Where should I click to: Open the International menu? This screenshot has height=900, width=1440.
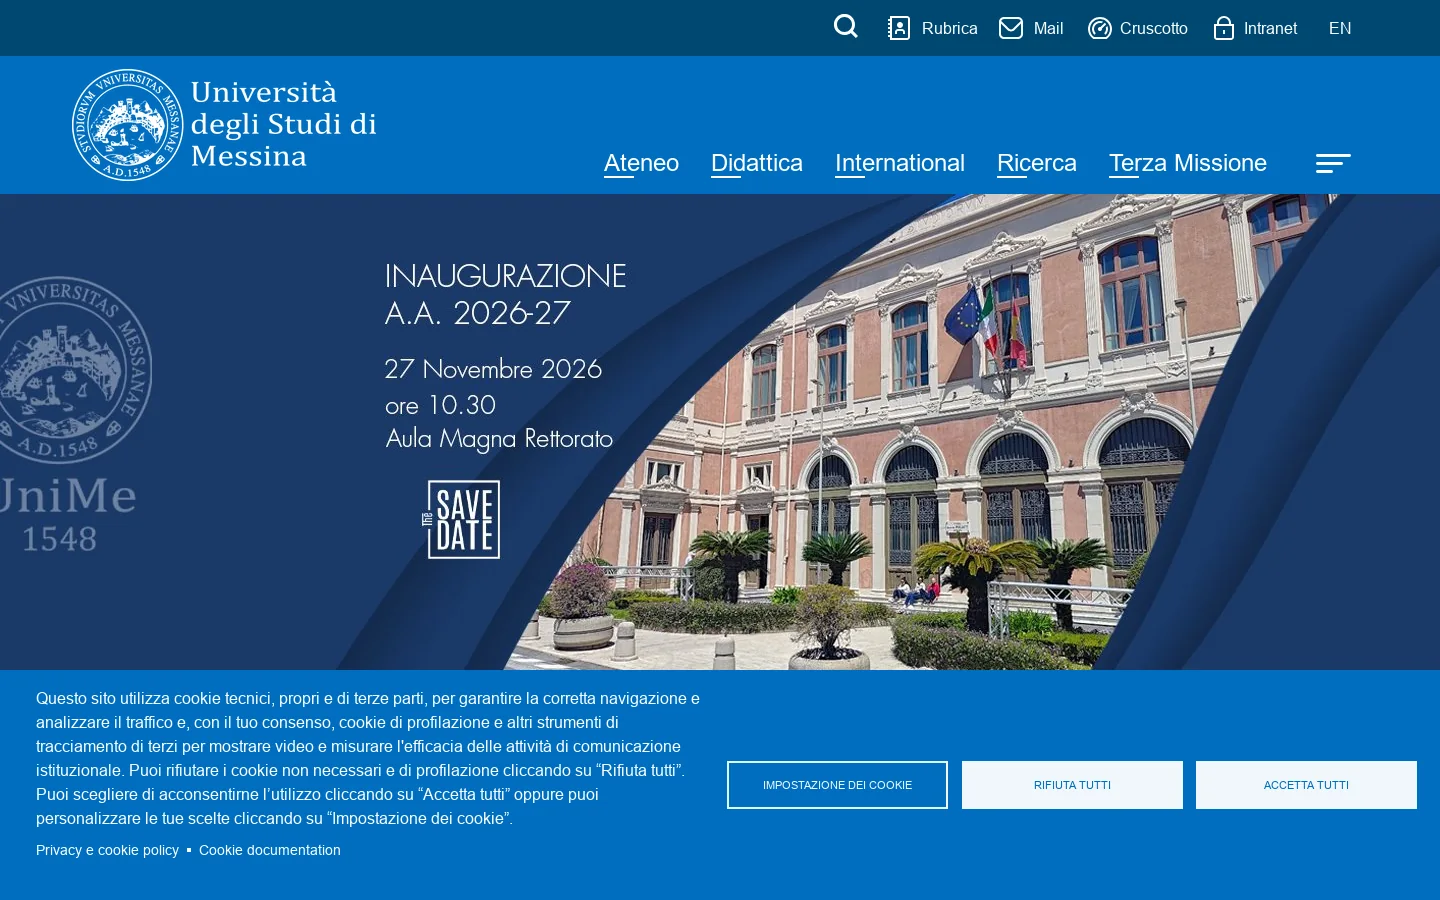[900, 163]
